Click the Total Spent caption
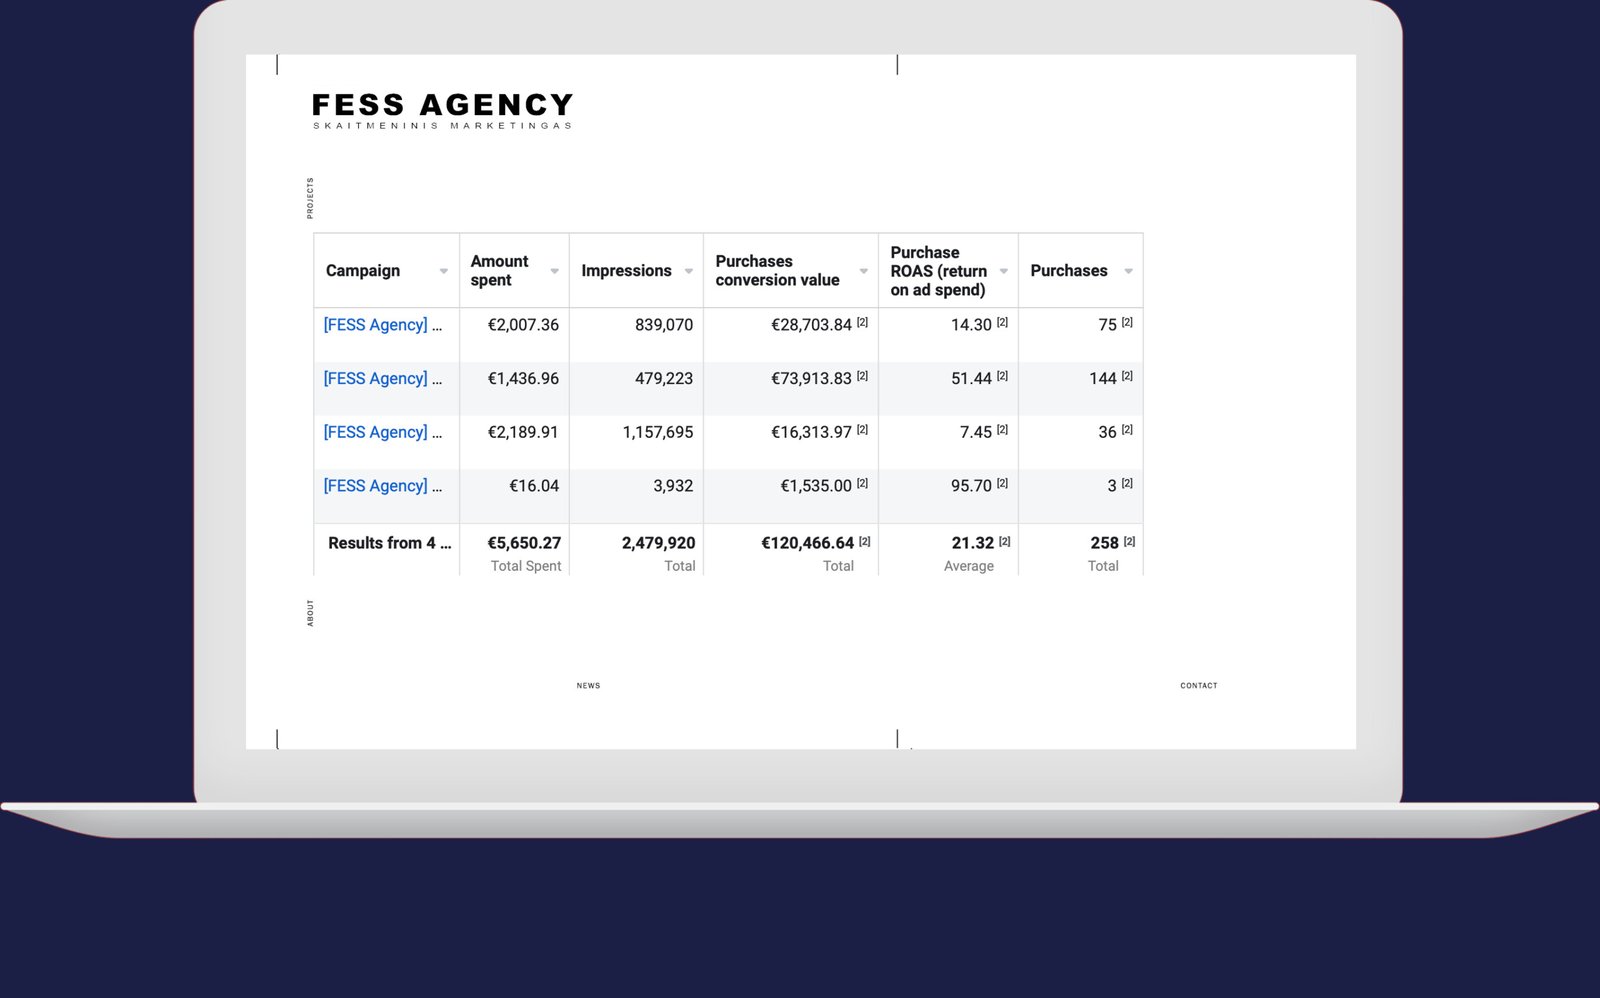 [526, 566]
